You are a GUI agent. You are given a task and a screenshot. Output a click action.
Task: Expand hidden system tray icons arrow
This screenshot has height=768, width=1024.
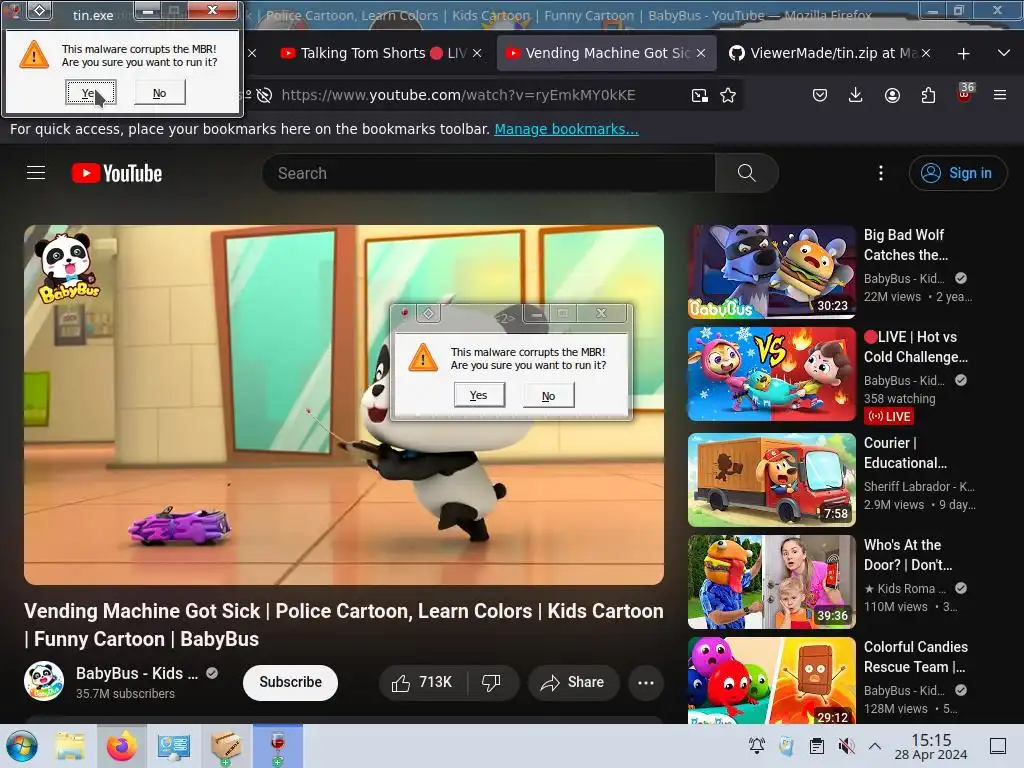[875, 746]
